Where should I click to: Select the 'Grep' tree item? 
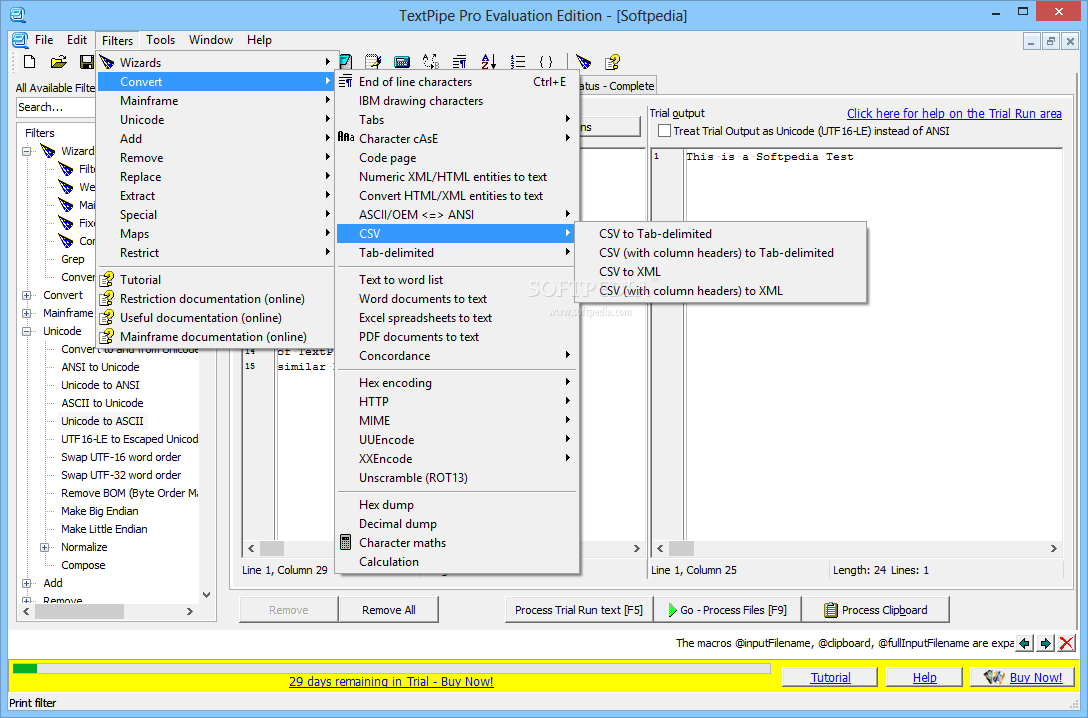(x=73, y=259)
